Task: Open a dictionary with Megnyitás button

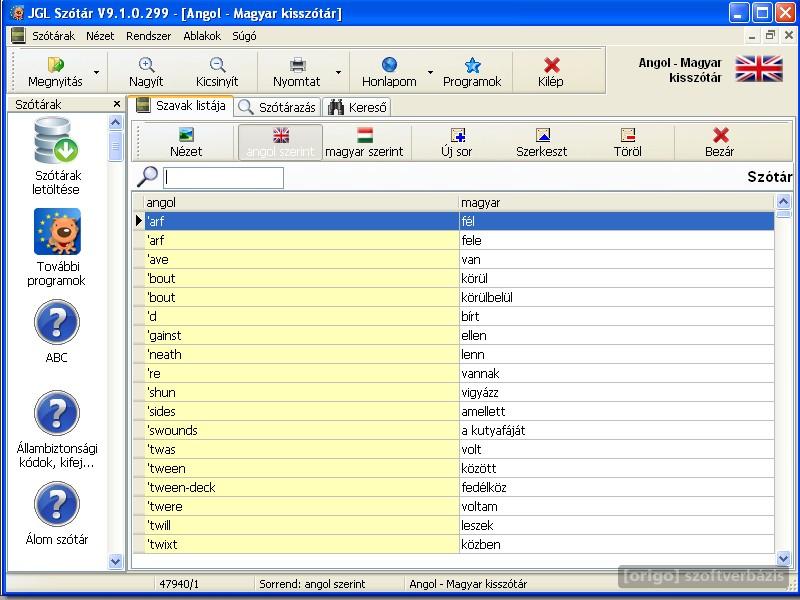Action: pyautogui.click(x=55, y=71)
